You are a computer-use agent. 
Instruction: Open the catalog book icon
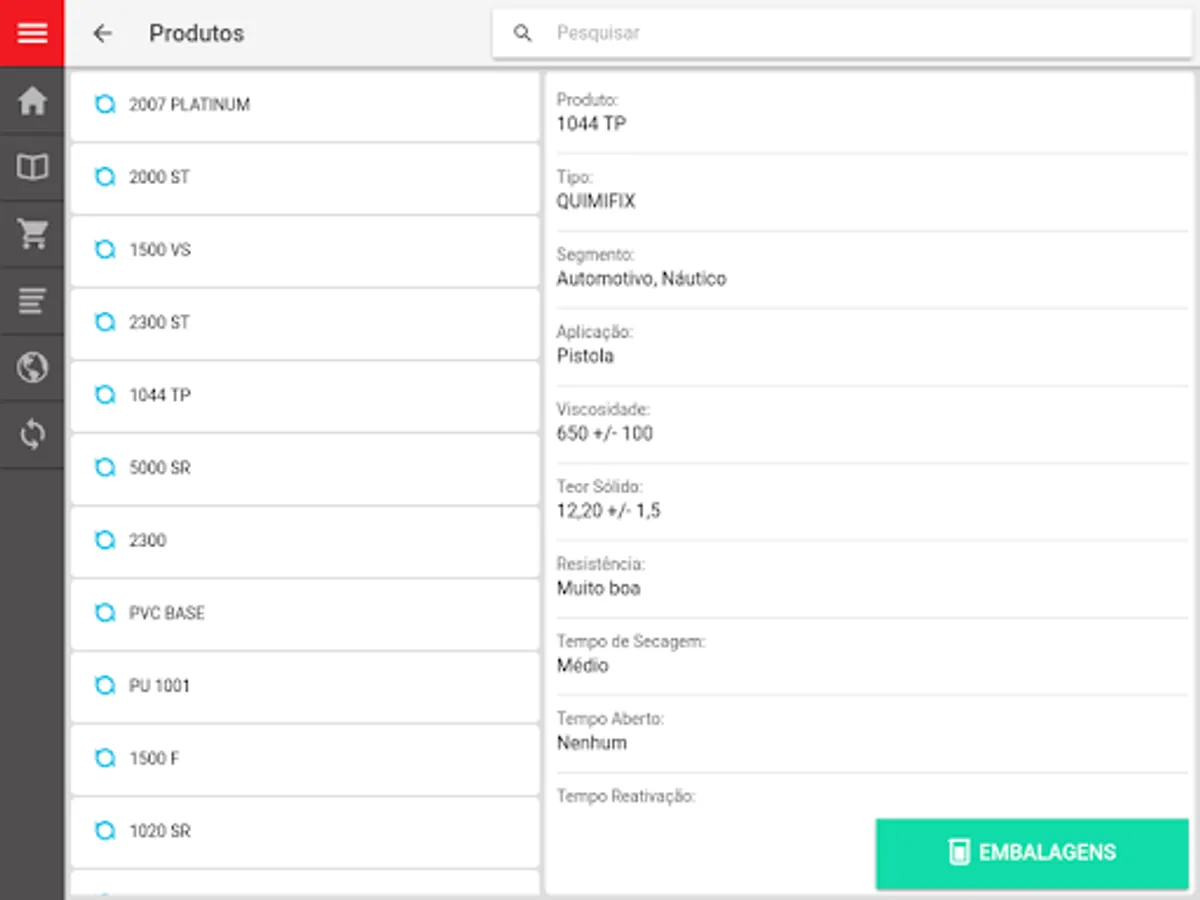[32, 167]
